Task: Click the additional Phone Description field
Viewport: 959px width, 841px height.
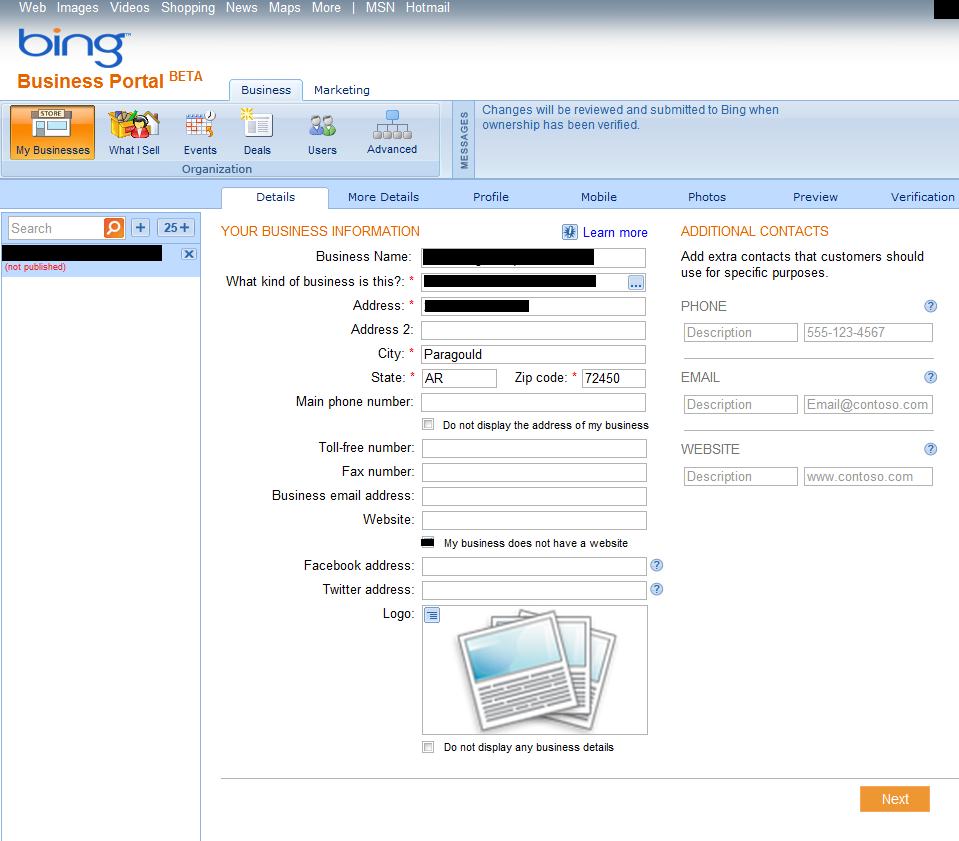Action: click(741, 332)
